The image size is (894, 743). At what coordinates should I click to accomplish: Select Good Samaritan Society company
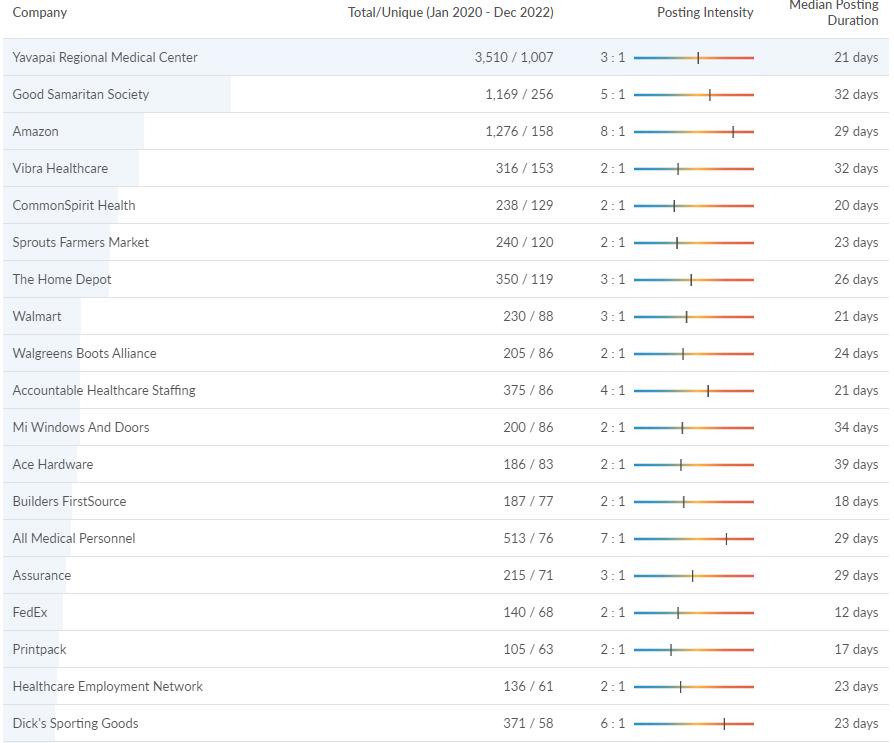81,94
